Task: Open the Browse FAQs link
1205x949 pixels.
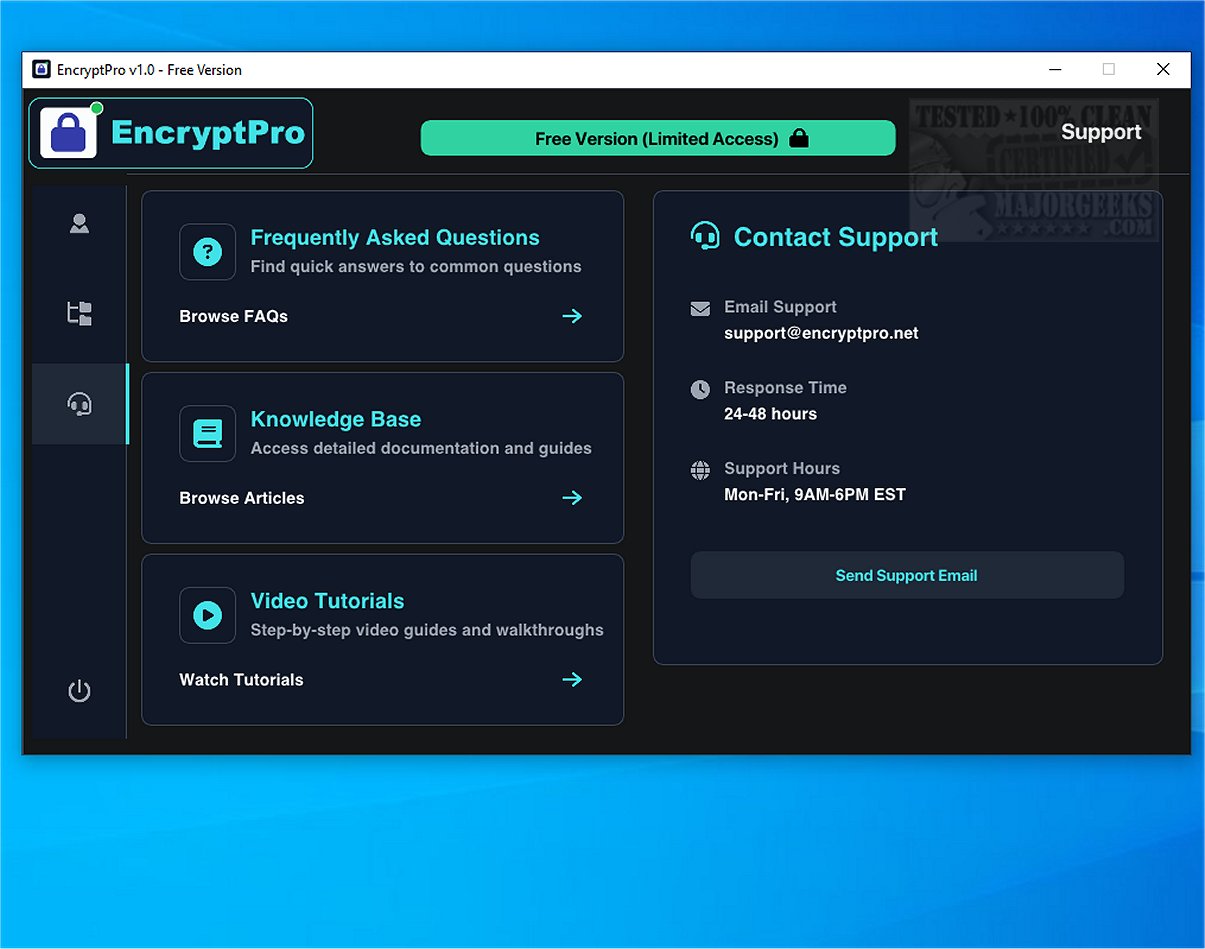Action: pyautogui.click(x=234, y=316)
